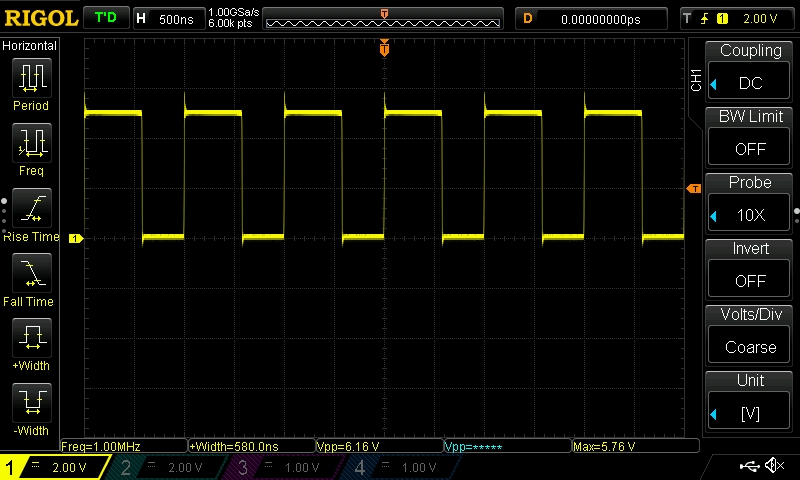This screenshot has width=800, height=480.
Task: Click the trigger level T marker on right edge
Action: coord(694,189)
